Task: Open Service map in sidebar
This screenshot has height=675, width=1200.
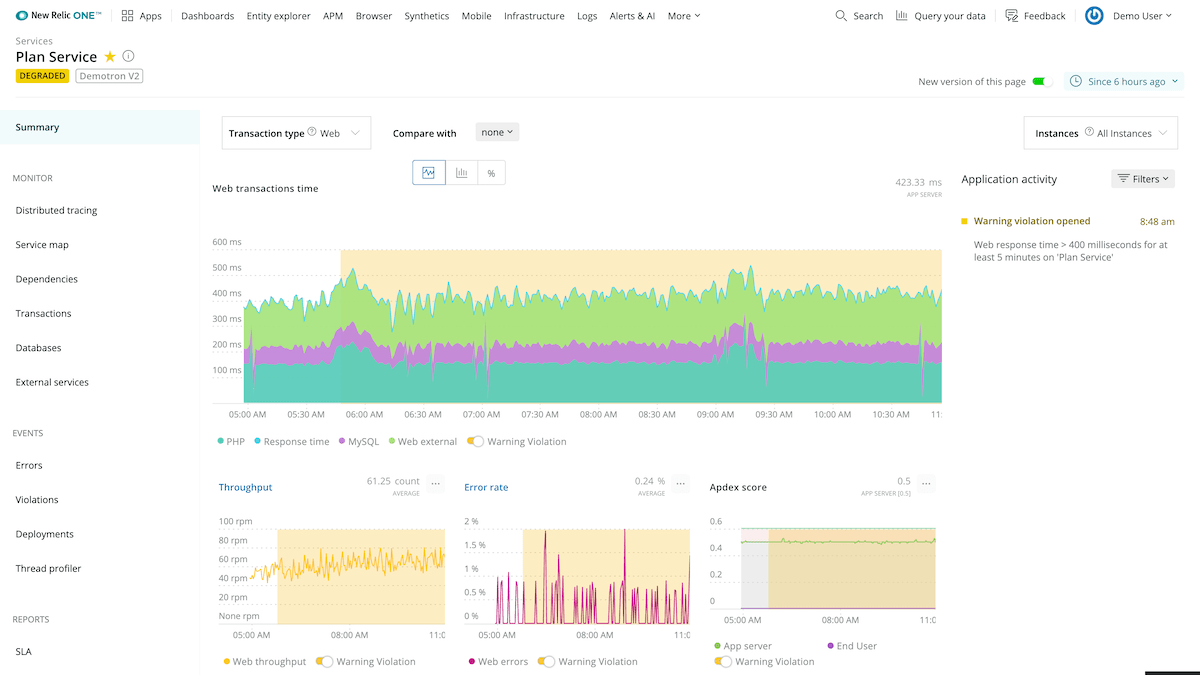Action: click(42, 245)
